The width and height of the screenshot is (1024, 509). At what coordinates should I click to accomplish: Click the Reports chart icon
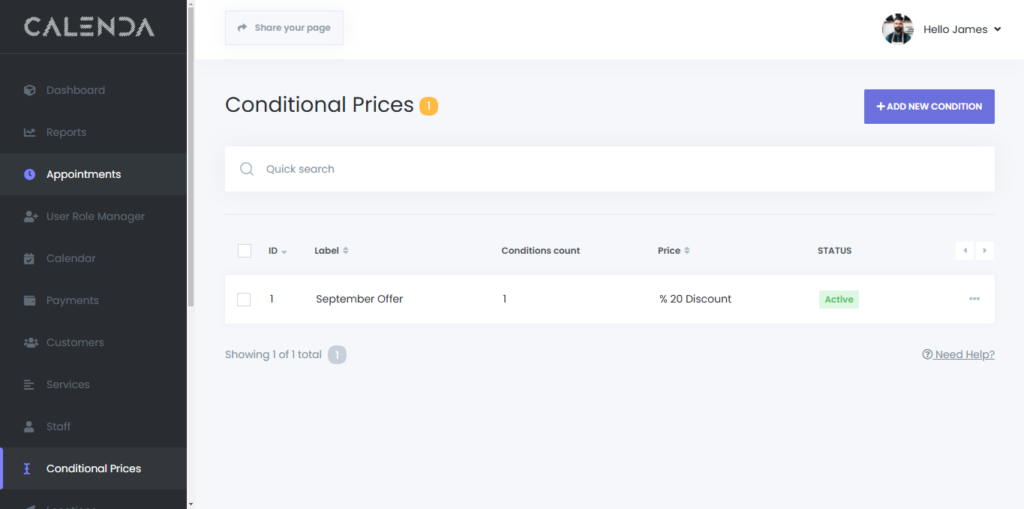click(x=29, y=132)
